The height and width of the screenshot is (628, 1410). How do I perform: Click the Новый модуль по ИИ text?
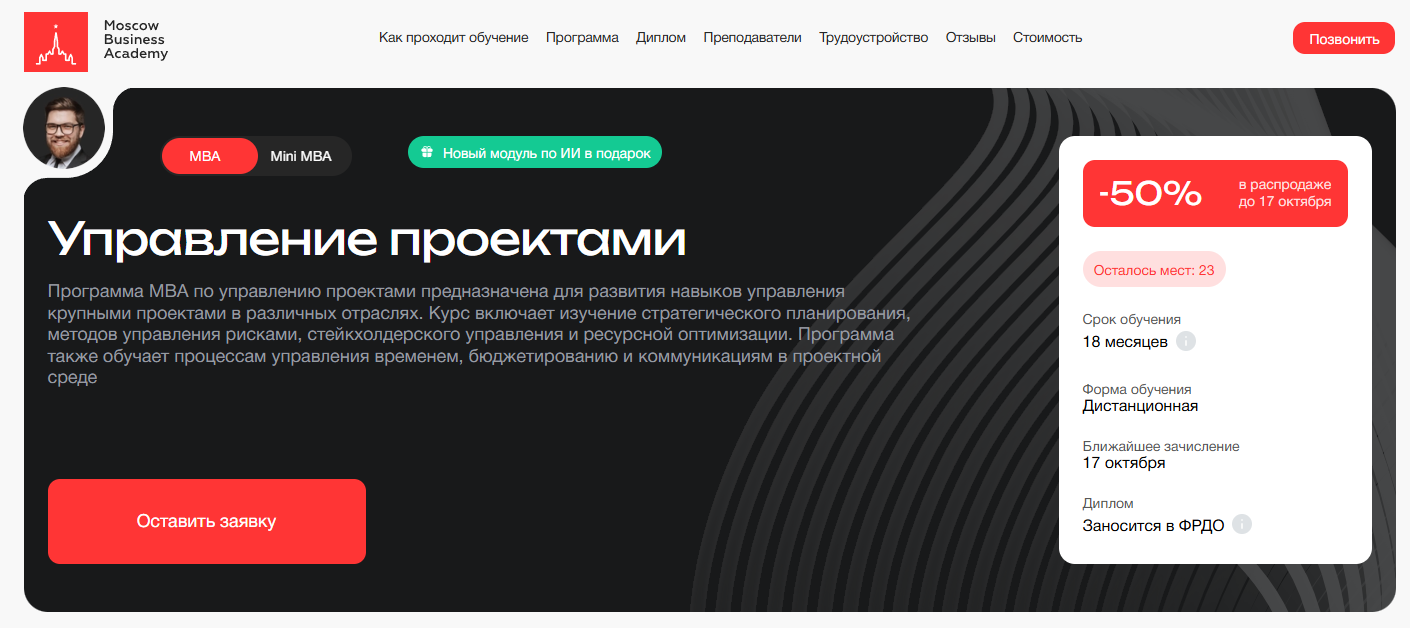tap(546, 153)
